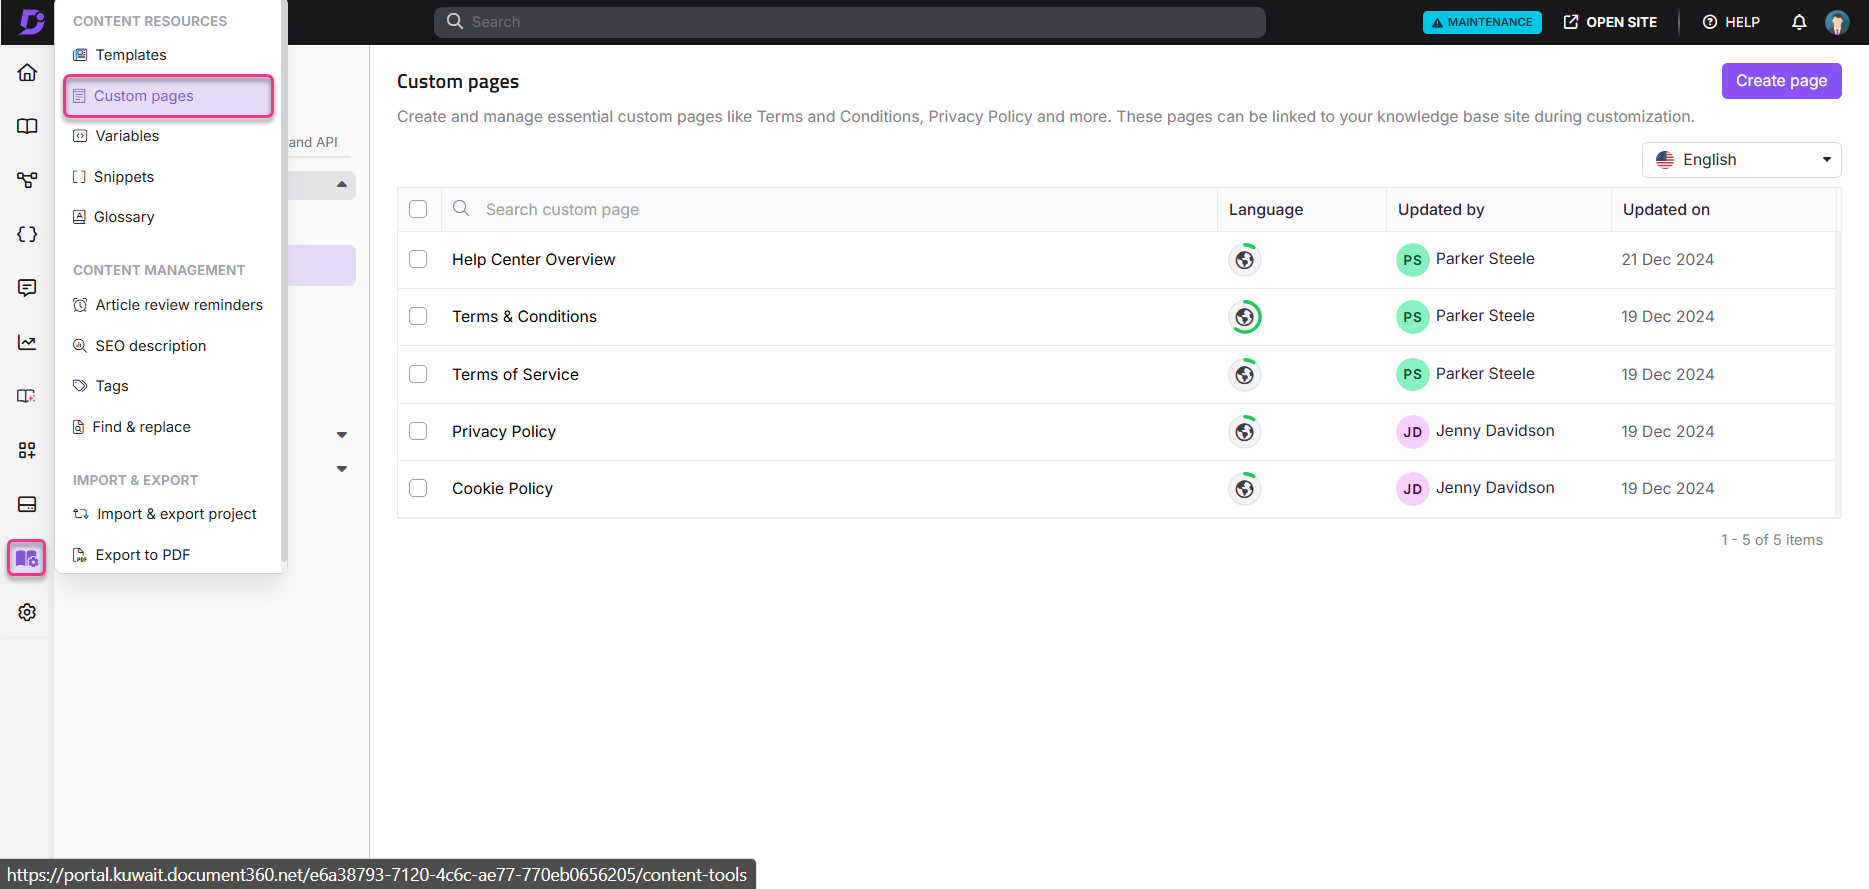Screen dimensions: 1869x889
Task: Open the widgets grid icon in sidebar
Action: (x=27, y=450)
